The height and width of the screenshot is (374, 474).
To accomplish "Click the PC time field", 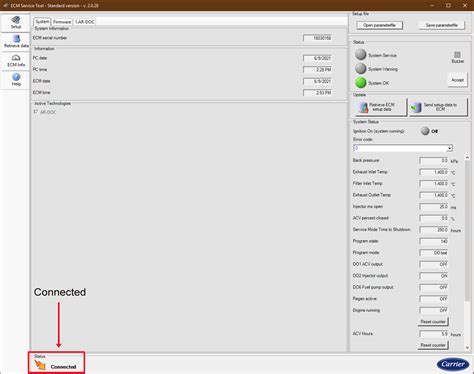I will click(x=317, y=70).
